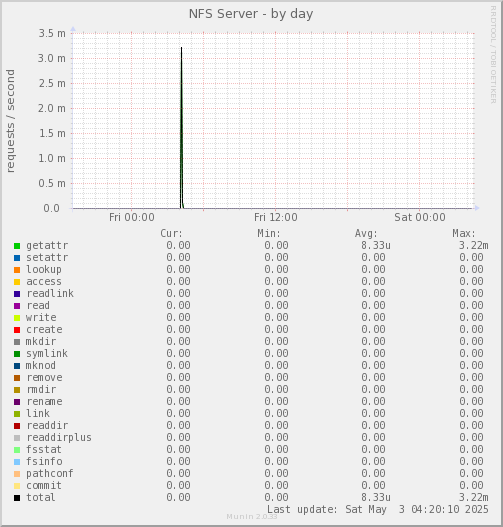Click the remove legend label

[x=44, y=378]
